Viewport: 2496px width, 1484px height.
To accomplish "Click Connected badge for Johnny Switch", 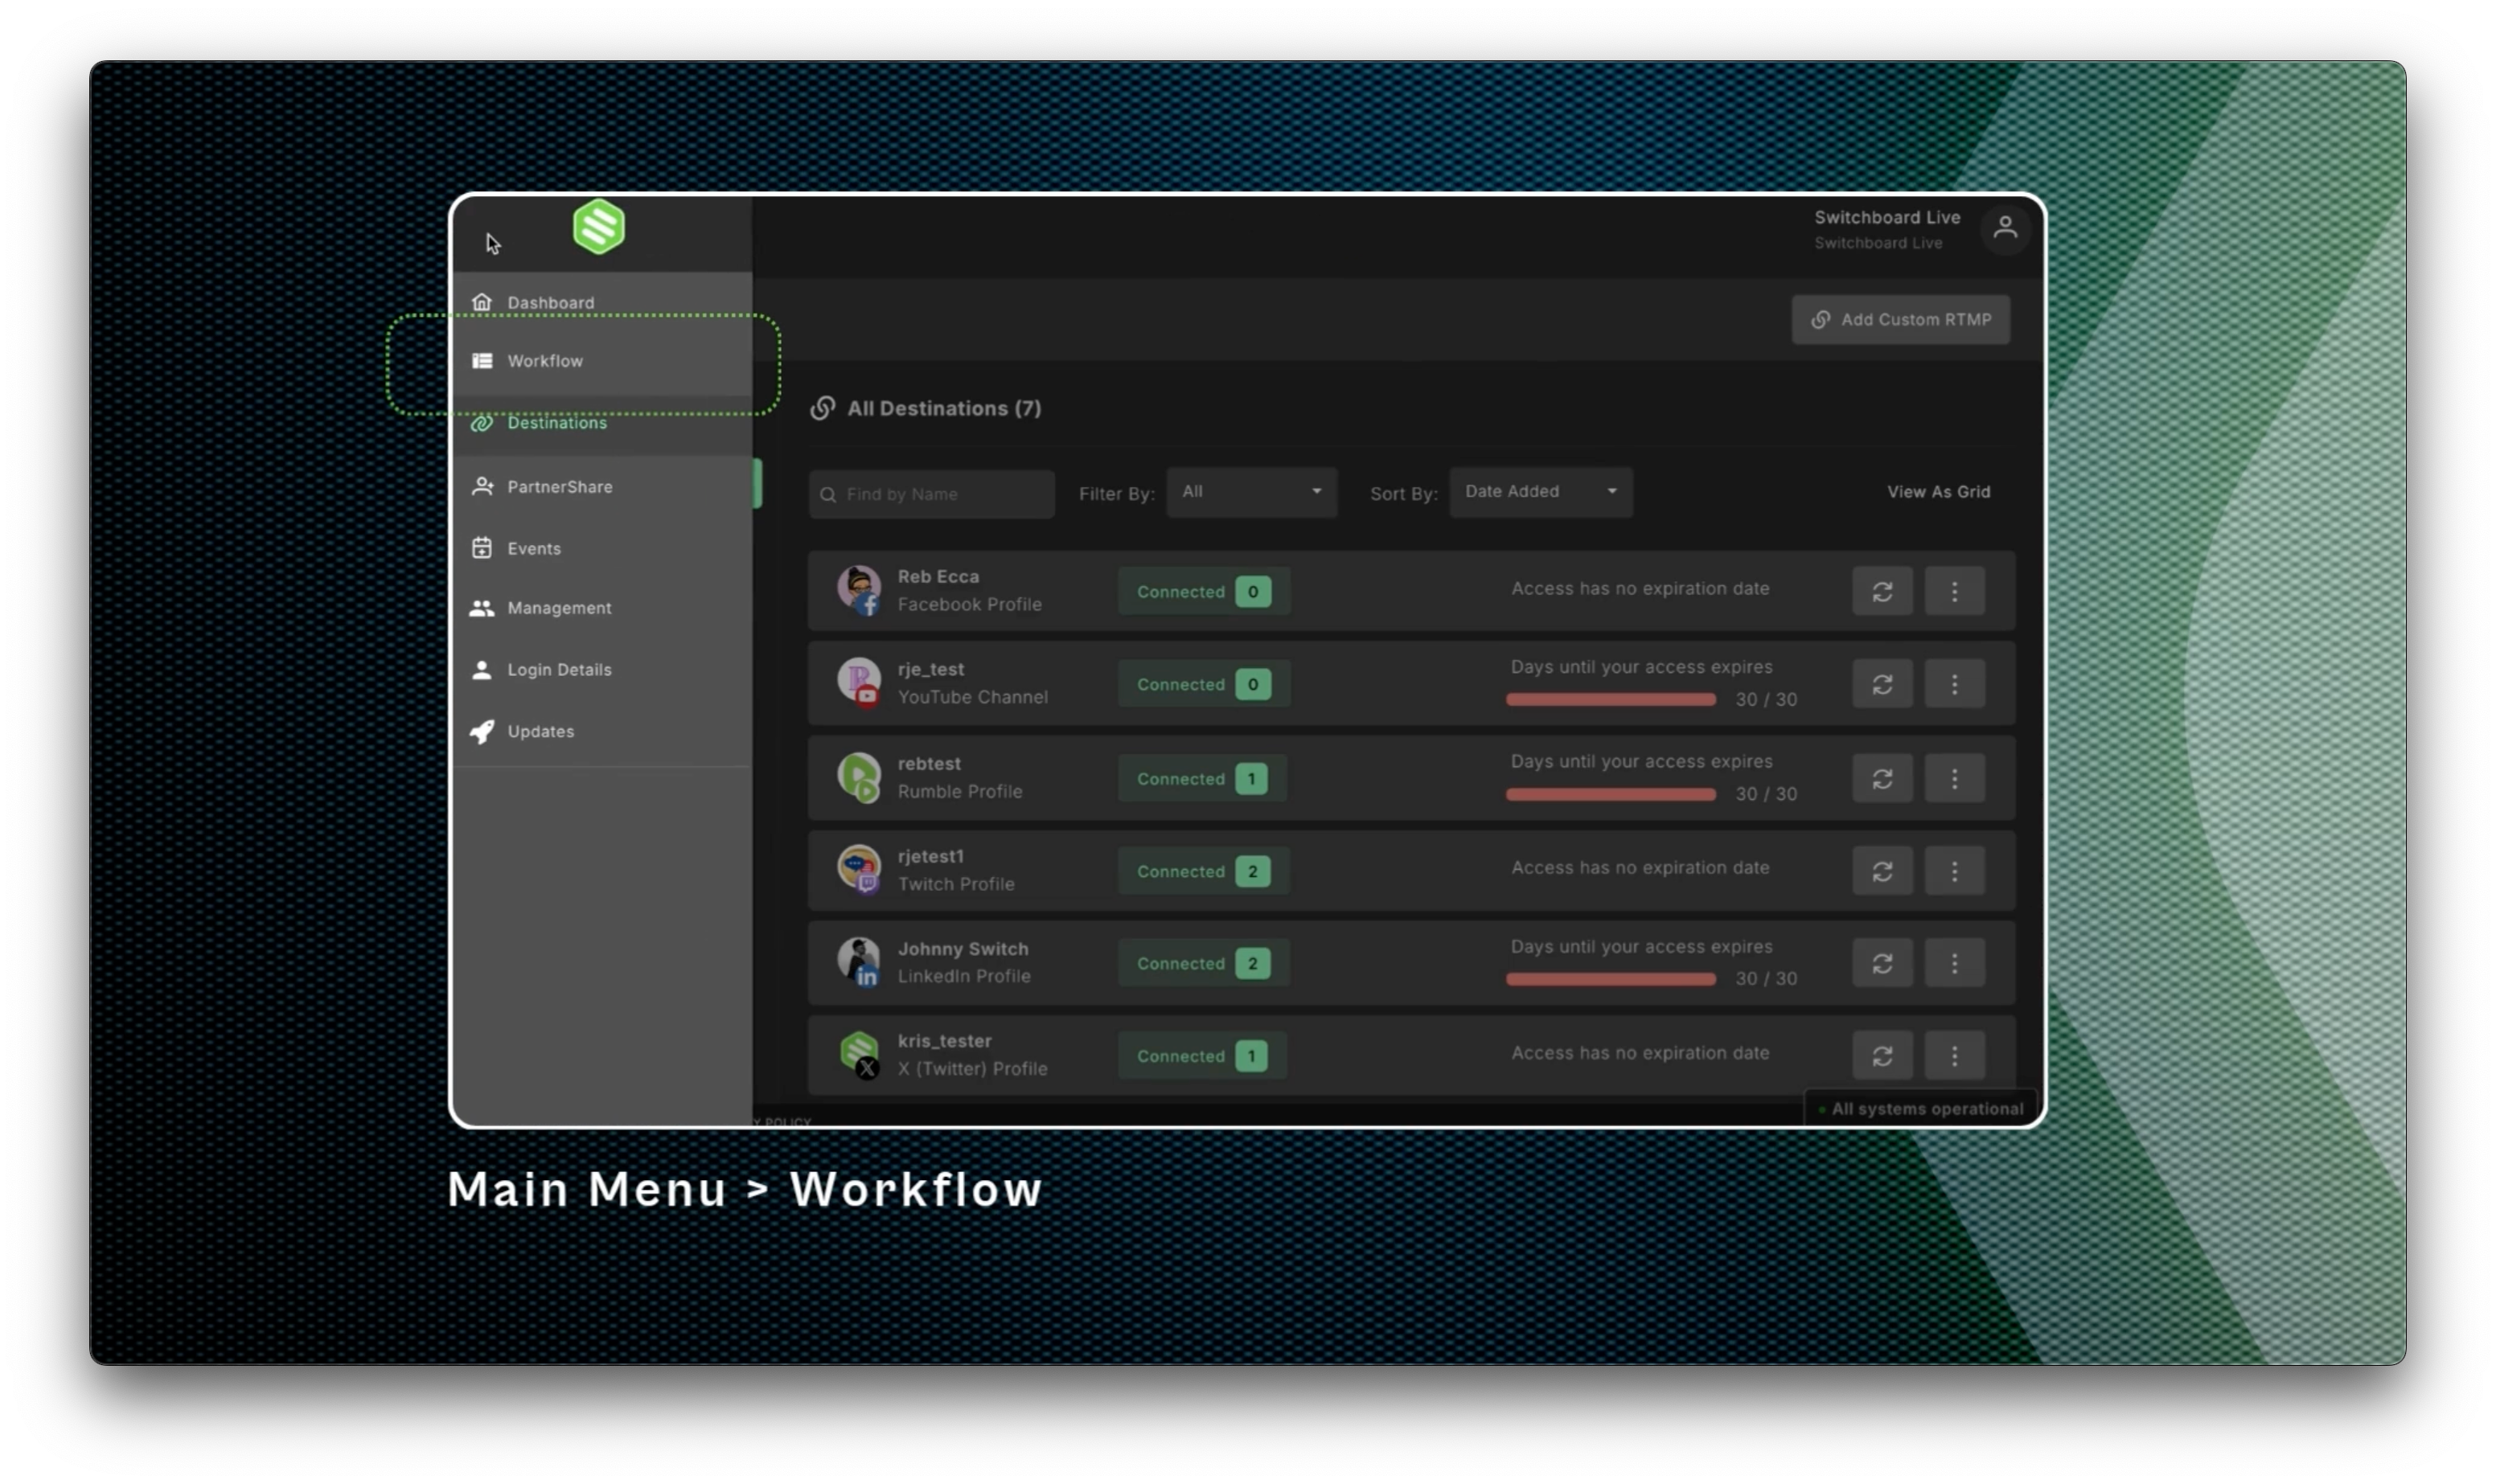I will pos(1203,963).
